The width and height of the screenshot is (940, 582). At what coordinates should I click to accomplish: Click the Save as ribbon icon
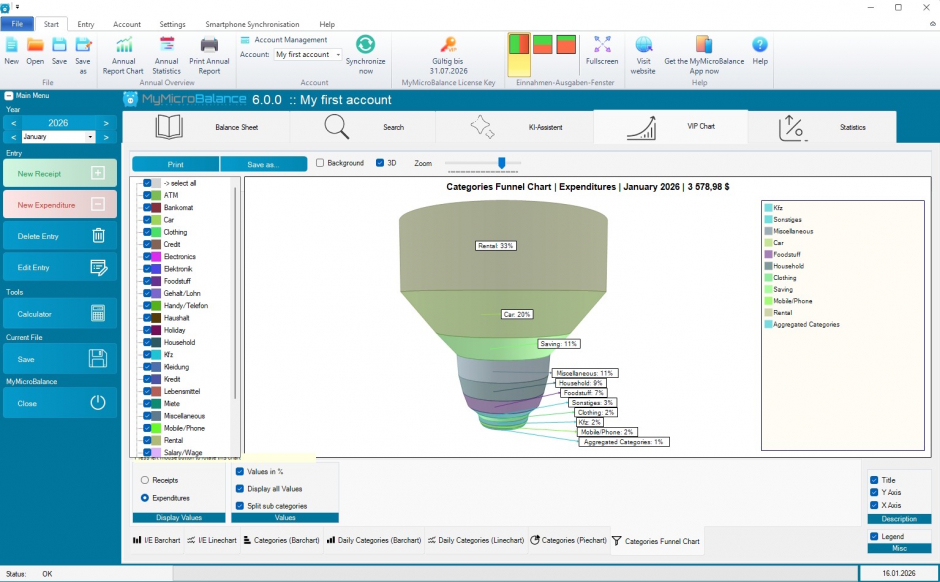(x=83, y=45)
